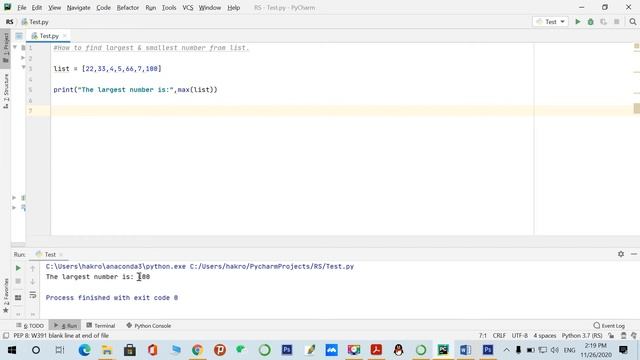Open the UTF-8 file encoding selector
The width and height of the screenshot is (640, 360).
tap(520, 336)
